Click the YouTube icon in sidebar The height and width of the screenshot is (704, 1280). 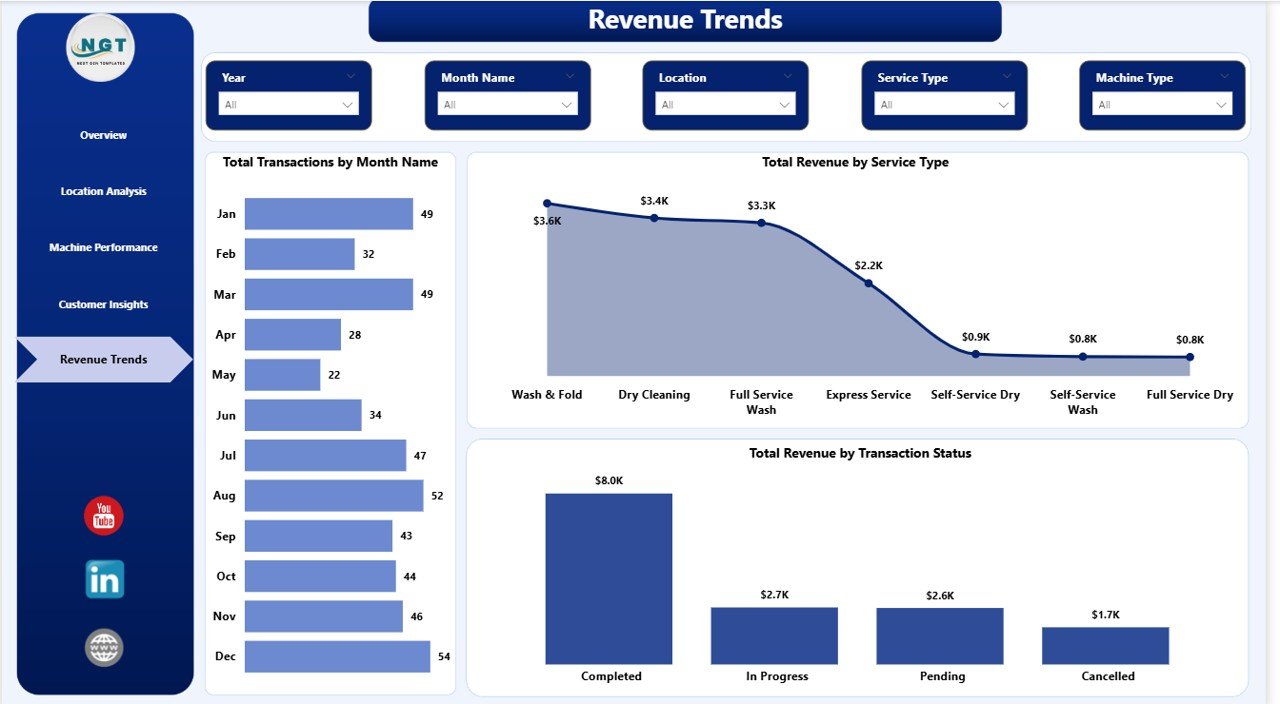(103, 516)
